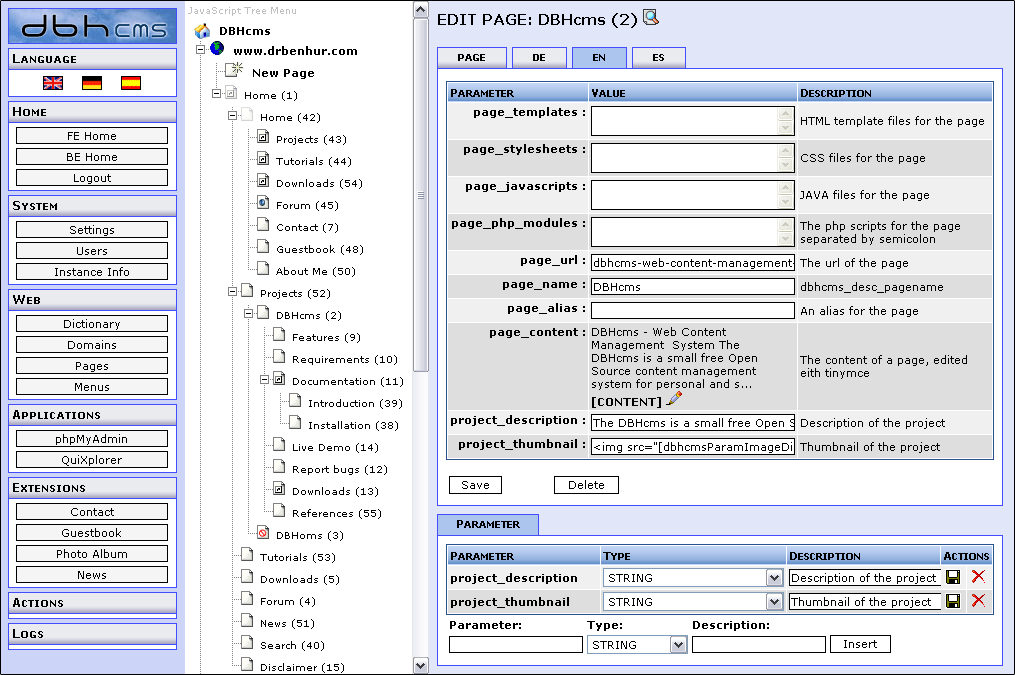The height and width of the screenshot is (675, 1015).
Task: Open the Dictionary section
Action: pos(92,324)
